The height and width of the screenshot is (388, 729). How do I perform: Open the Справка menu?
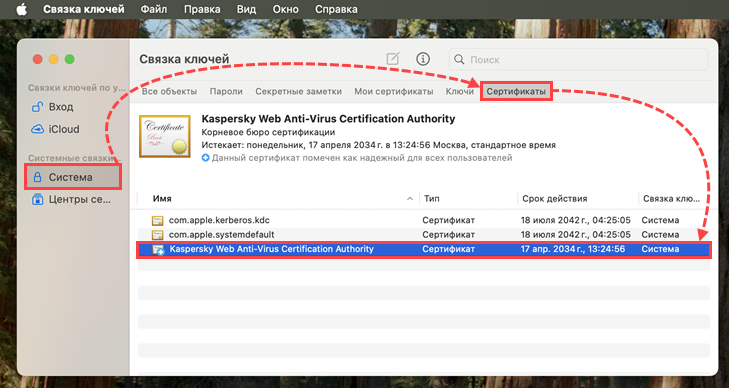click(x=336, y=9)
